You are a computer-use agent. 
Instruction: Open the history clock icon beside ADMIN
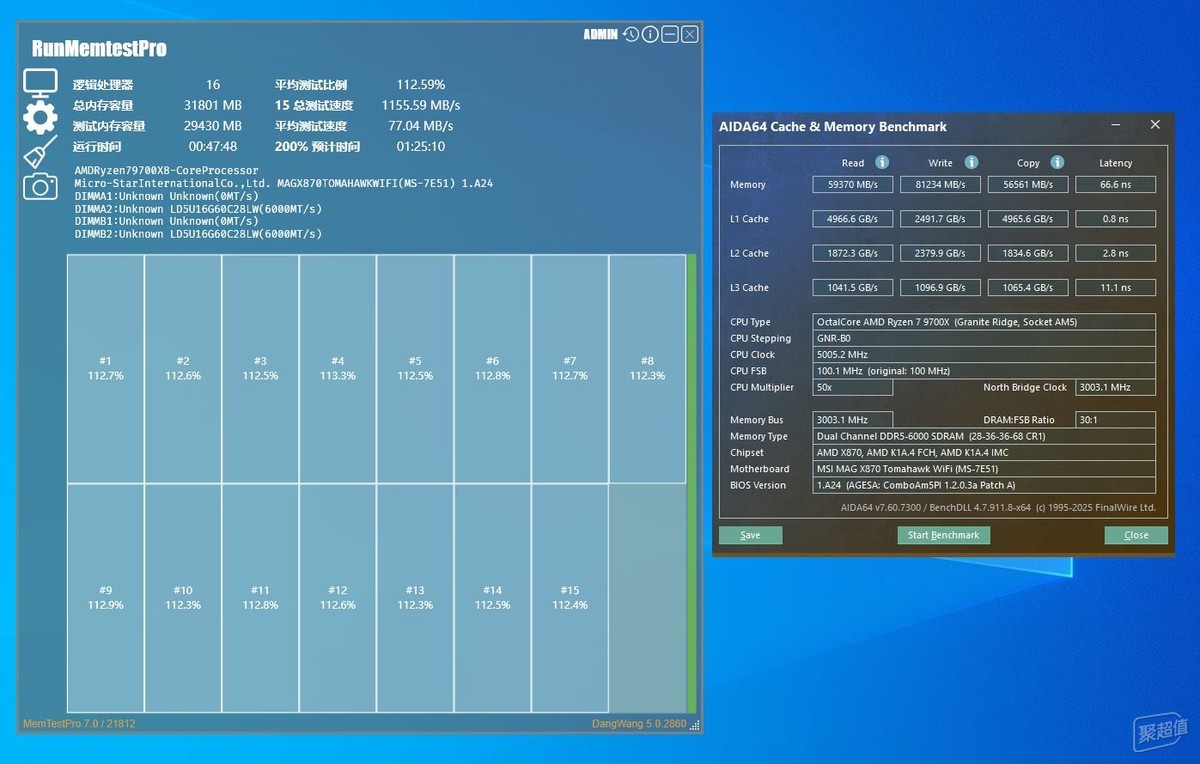pos(630,34)
